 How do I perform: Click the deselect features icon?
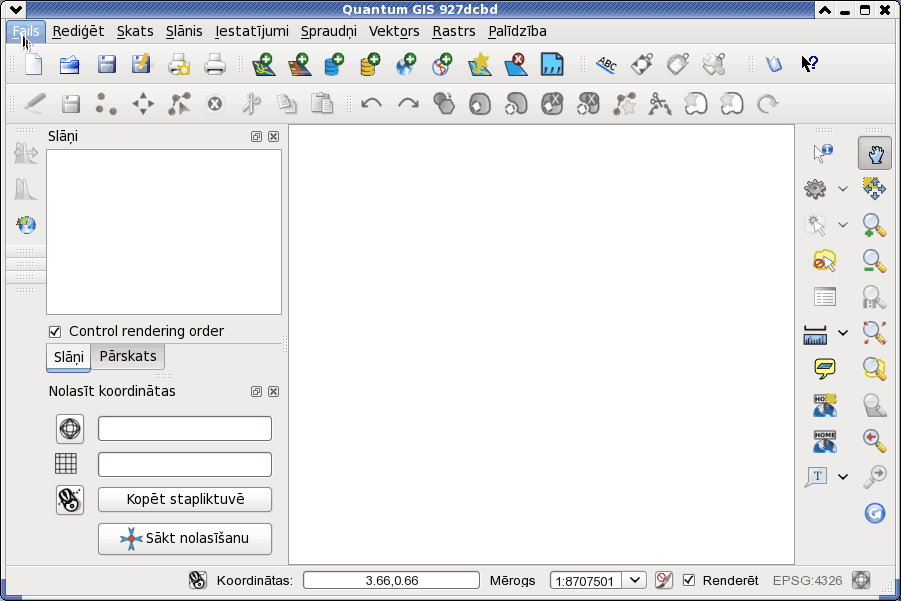(825, 261)
